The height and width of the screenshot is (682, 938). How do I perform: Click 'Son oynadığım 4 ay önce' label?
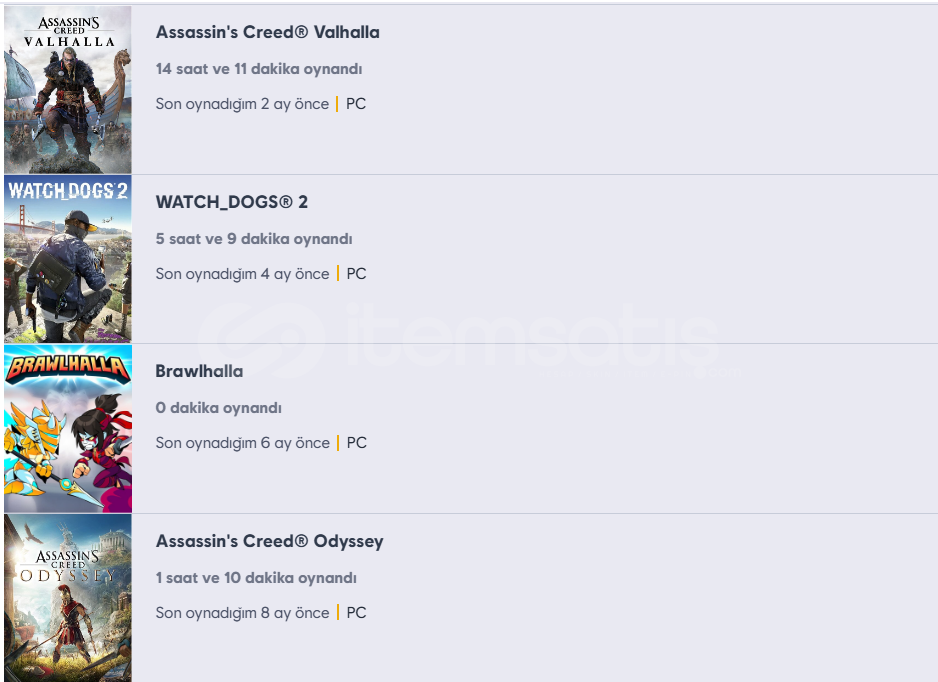(x=242, y=274)
